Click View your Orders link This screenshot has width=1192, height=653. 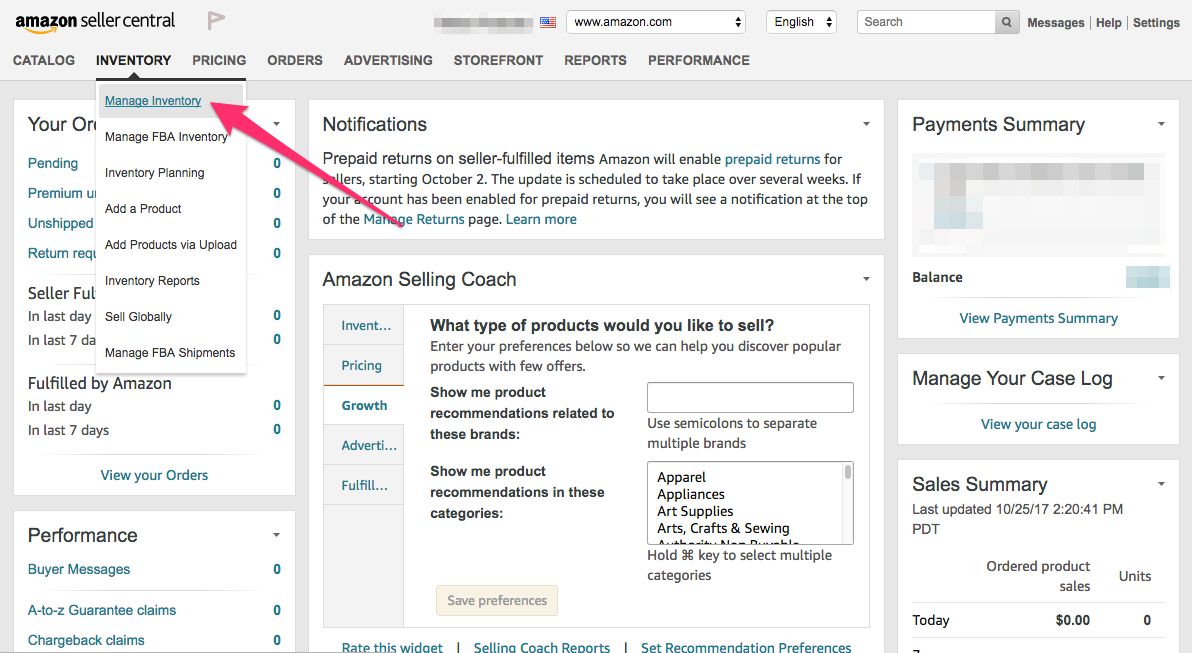pyautogui.click(x=154, y=475)
